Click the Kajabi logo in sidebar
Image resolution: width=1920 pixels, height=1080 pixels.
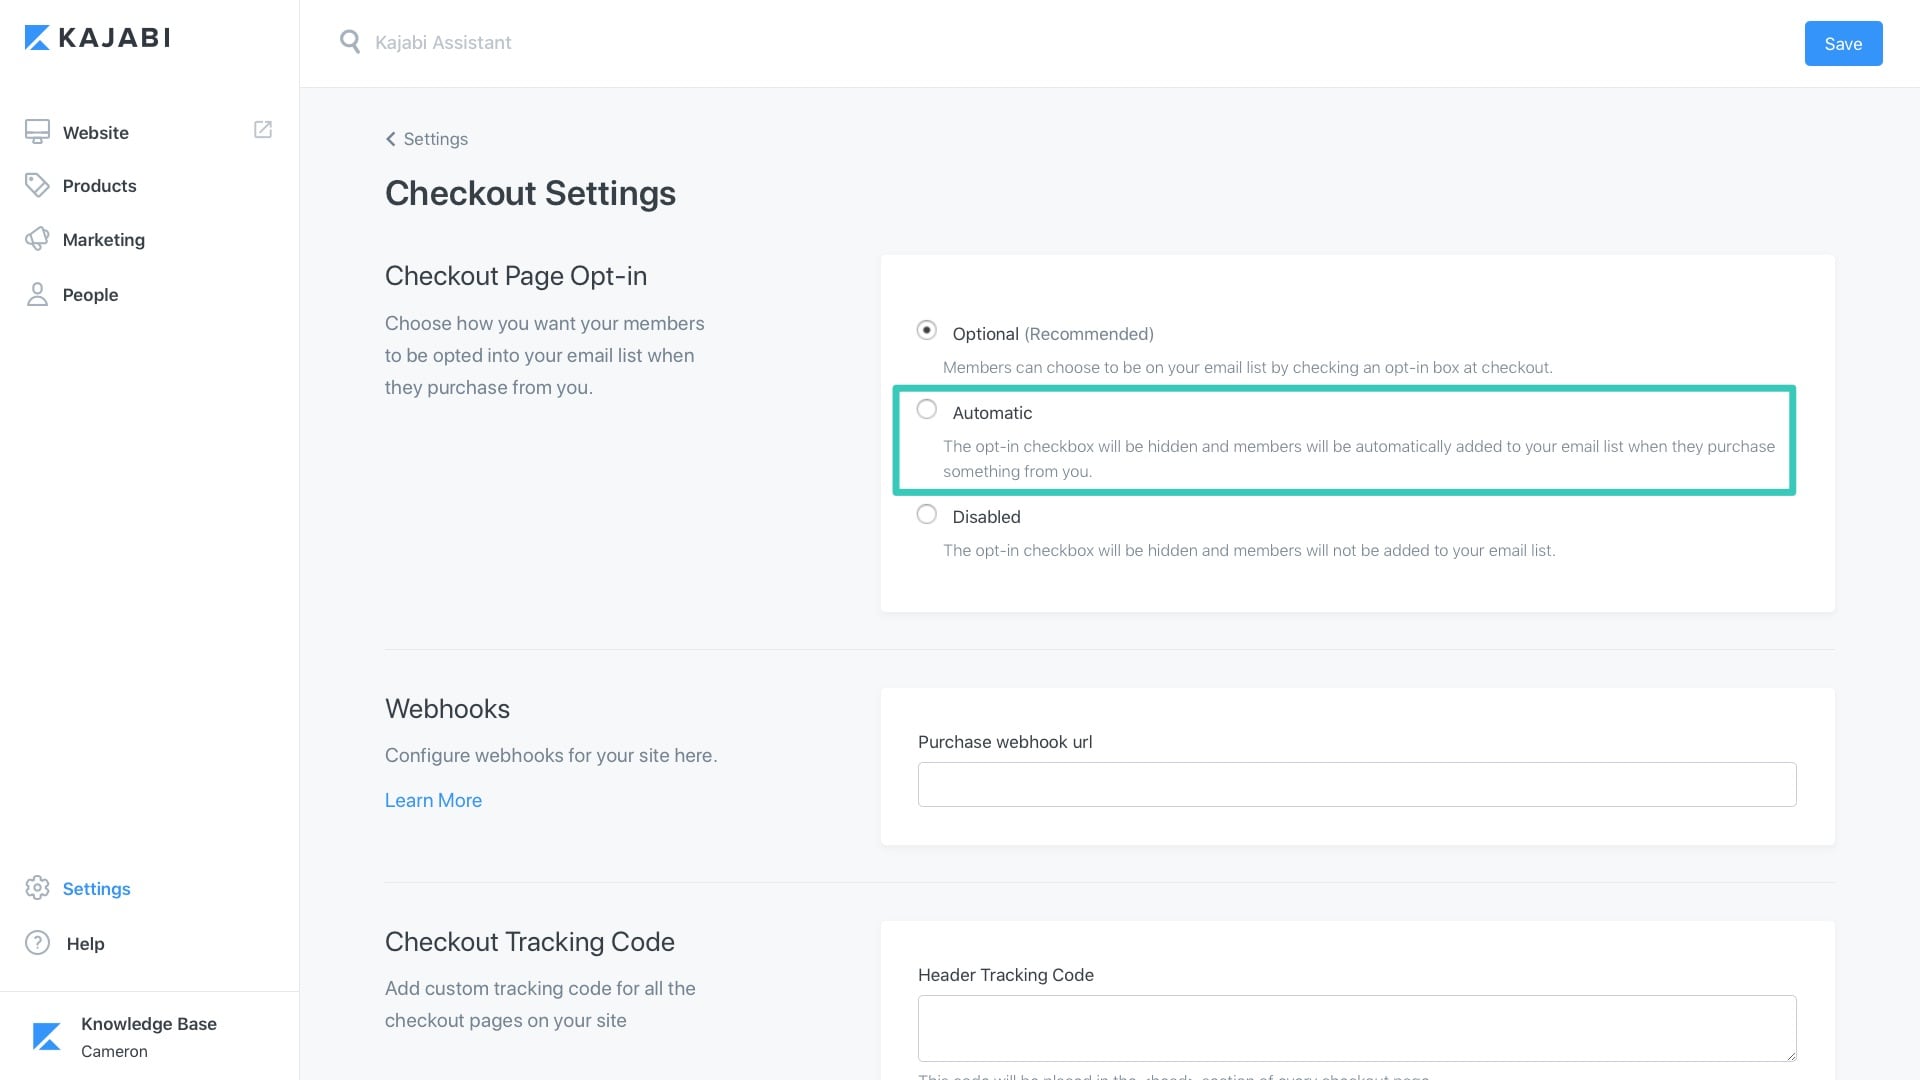pos(97,38)
